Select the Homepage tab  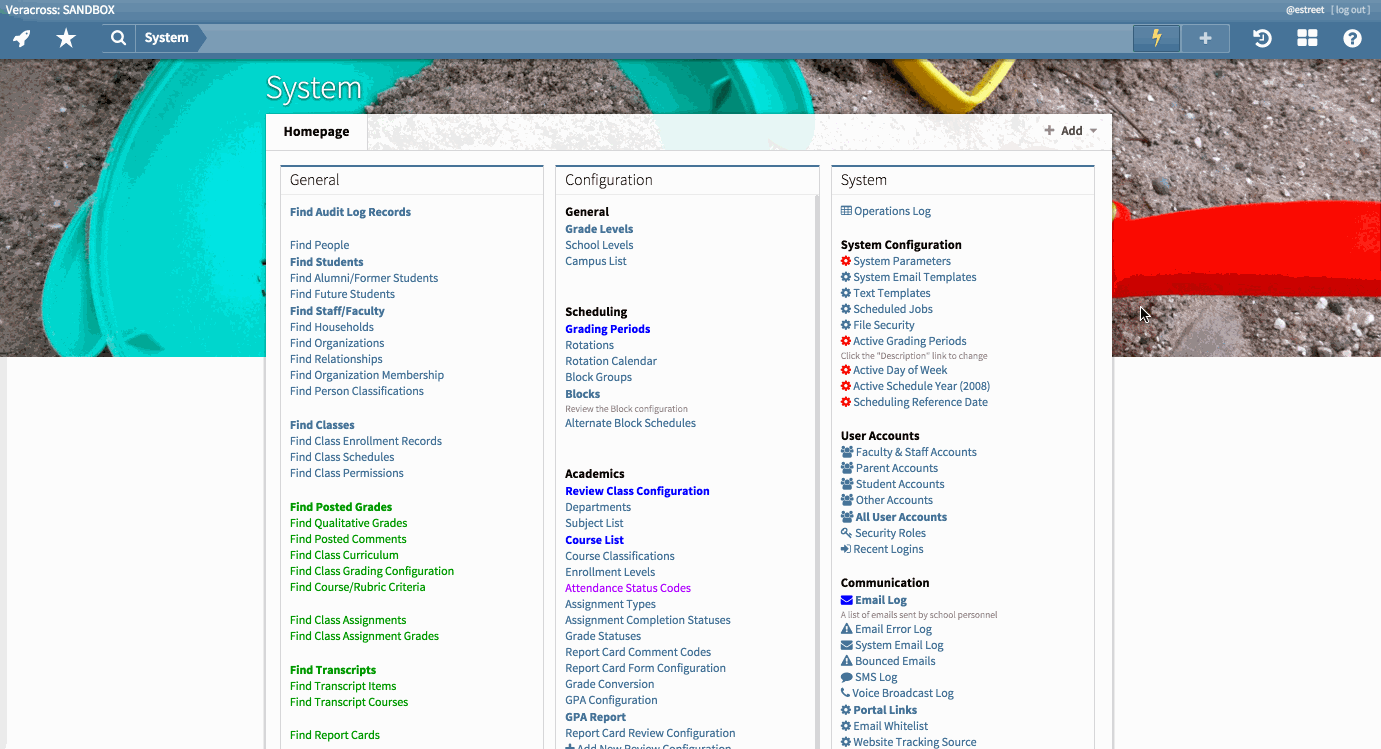pos(316,131)
